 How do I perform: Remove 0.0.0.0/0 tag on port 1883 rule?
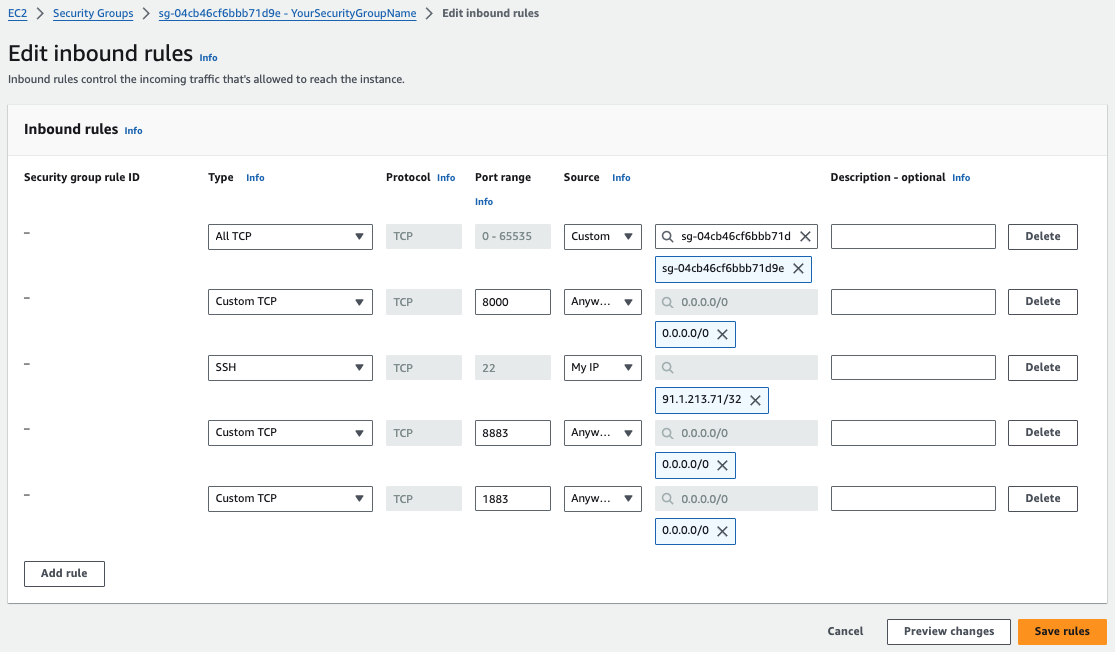tap(722, 531)
